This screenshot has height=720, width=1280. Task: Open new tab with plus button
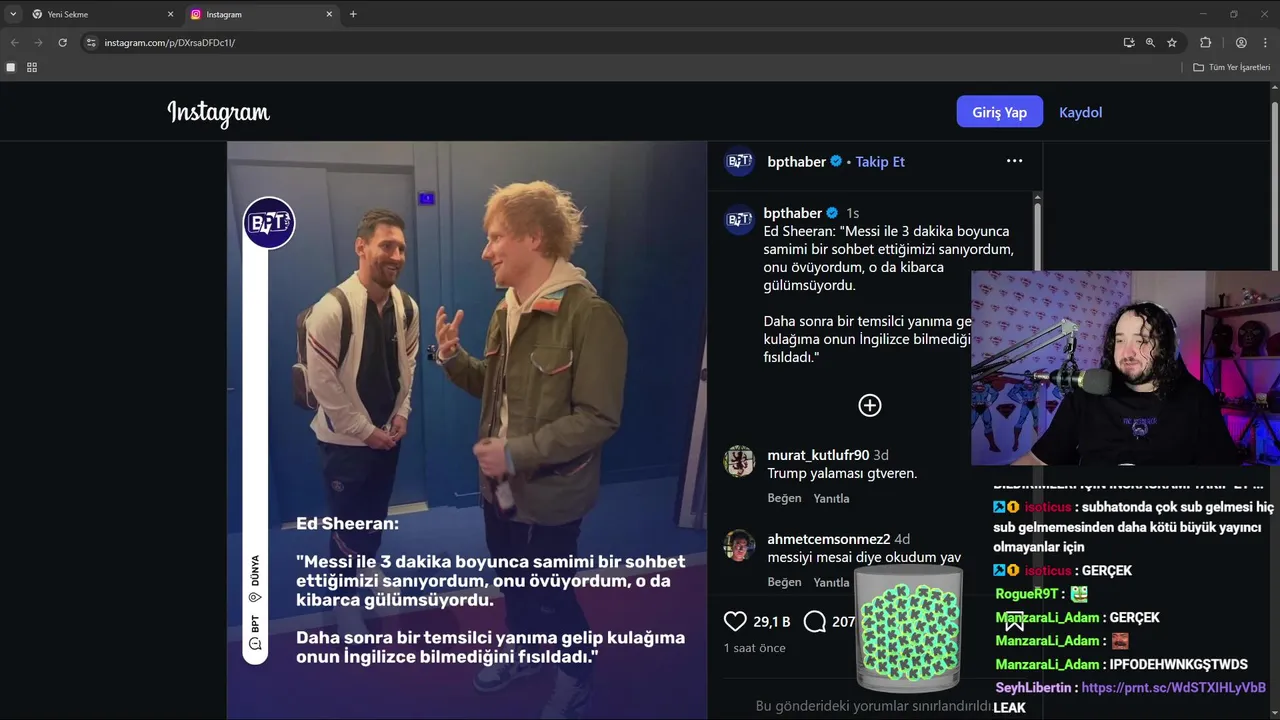point(353,14)
